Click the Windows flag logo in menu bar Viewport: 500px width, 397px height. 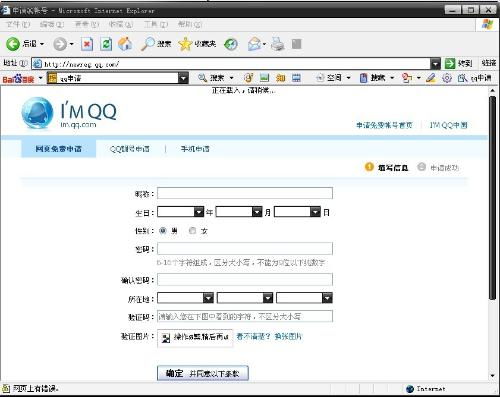pos(488,25)
